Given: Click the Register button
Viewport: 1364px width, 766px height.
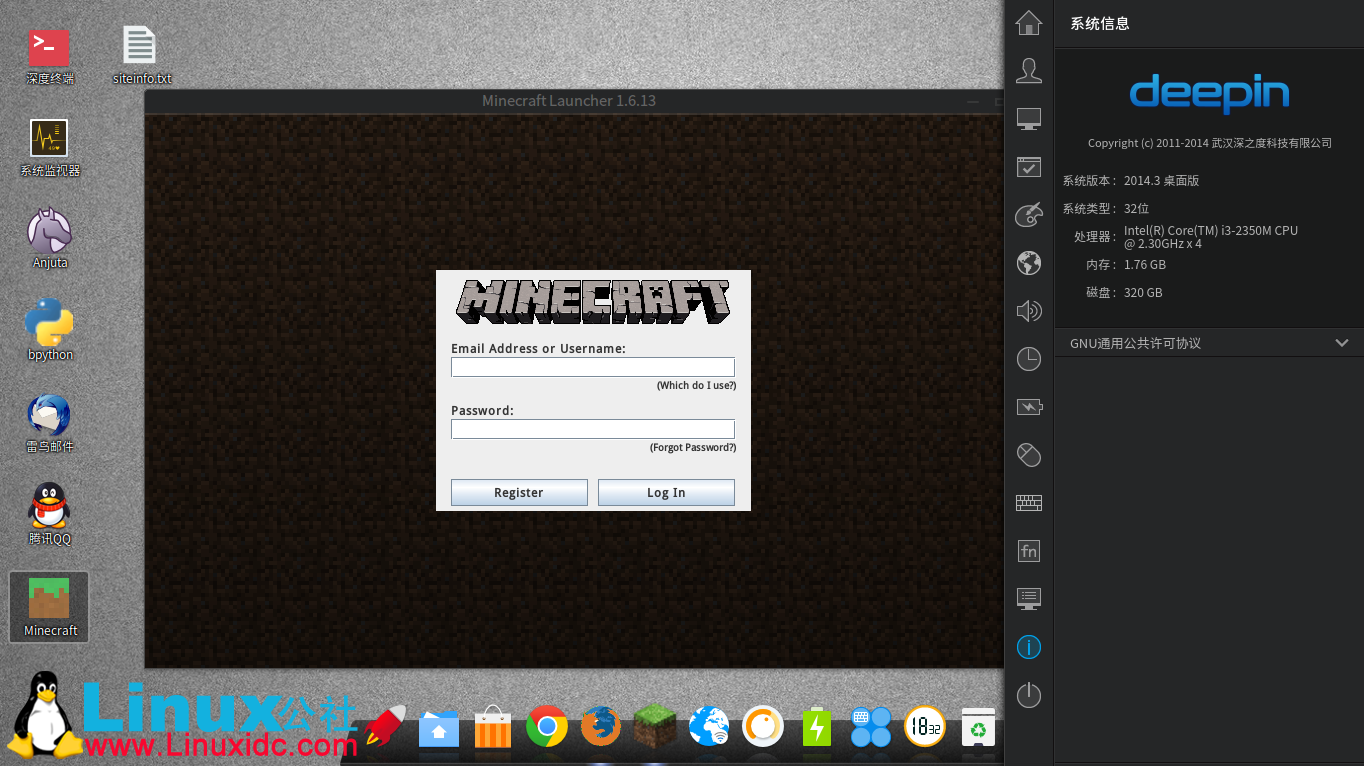Looking at the screenshot, I should (x=519, y=492).
